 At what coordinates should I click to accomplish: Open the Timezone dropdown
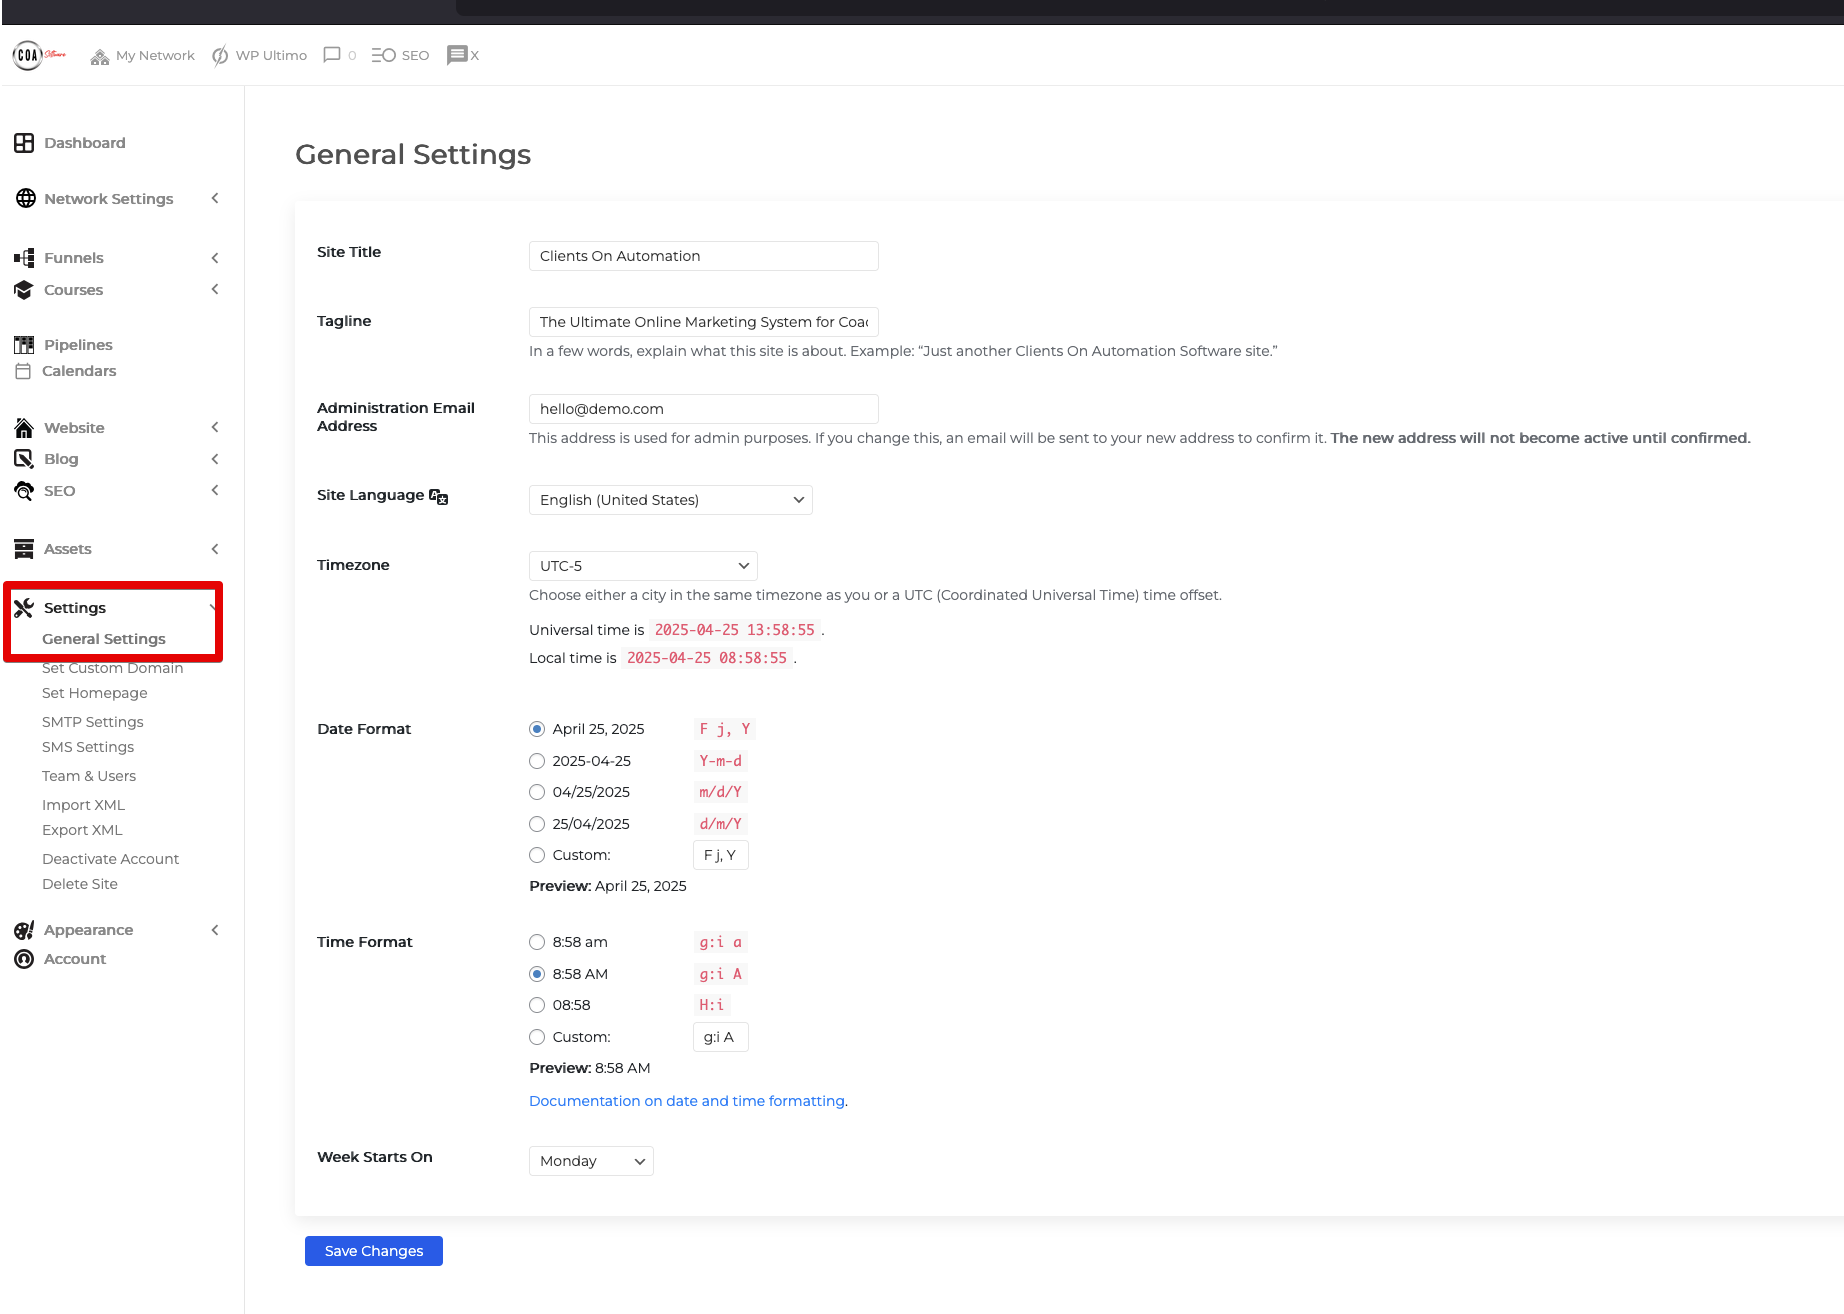(x=643, y=565)
